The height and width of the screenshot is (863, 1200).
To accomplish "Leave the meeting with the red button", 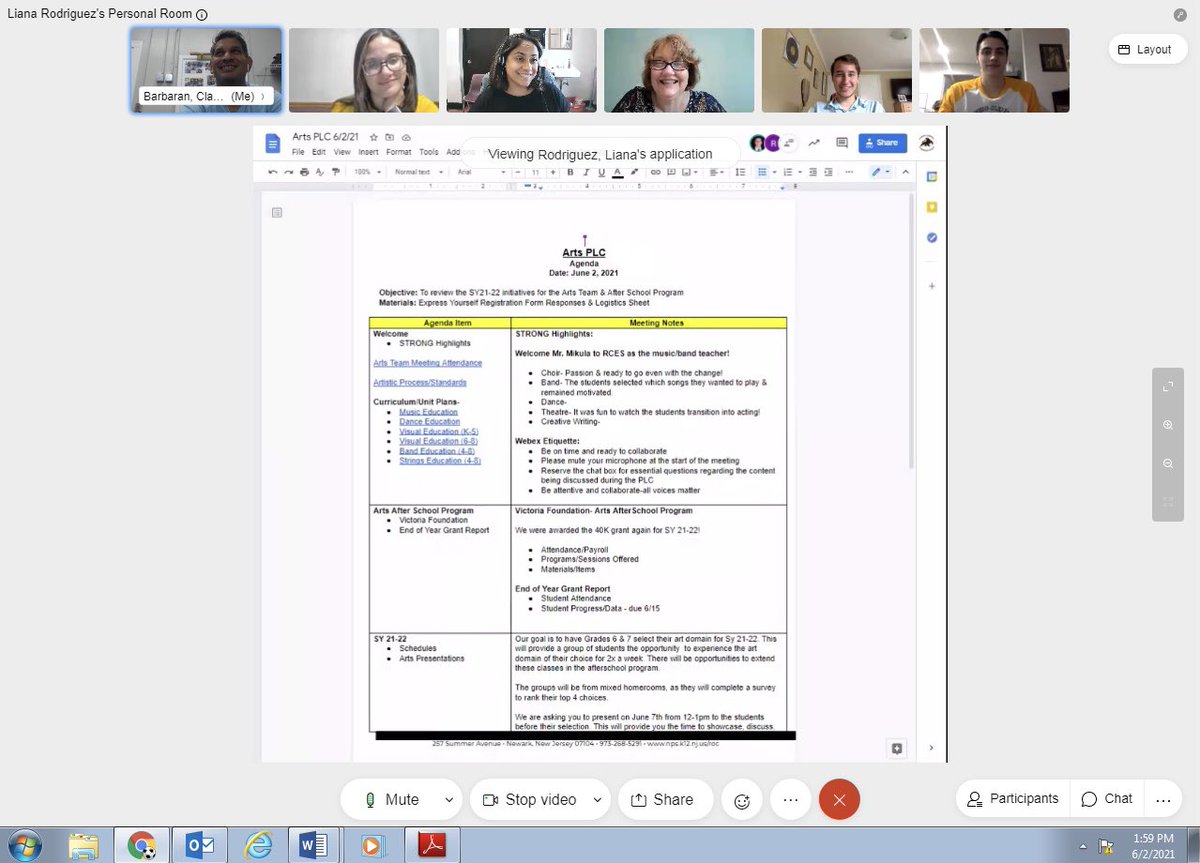I will point(839,800).
